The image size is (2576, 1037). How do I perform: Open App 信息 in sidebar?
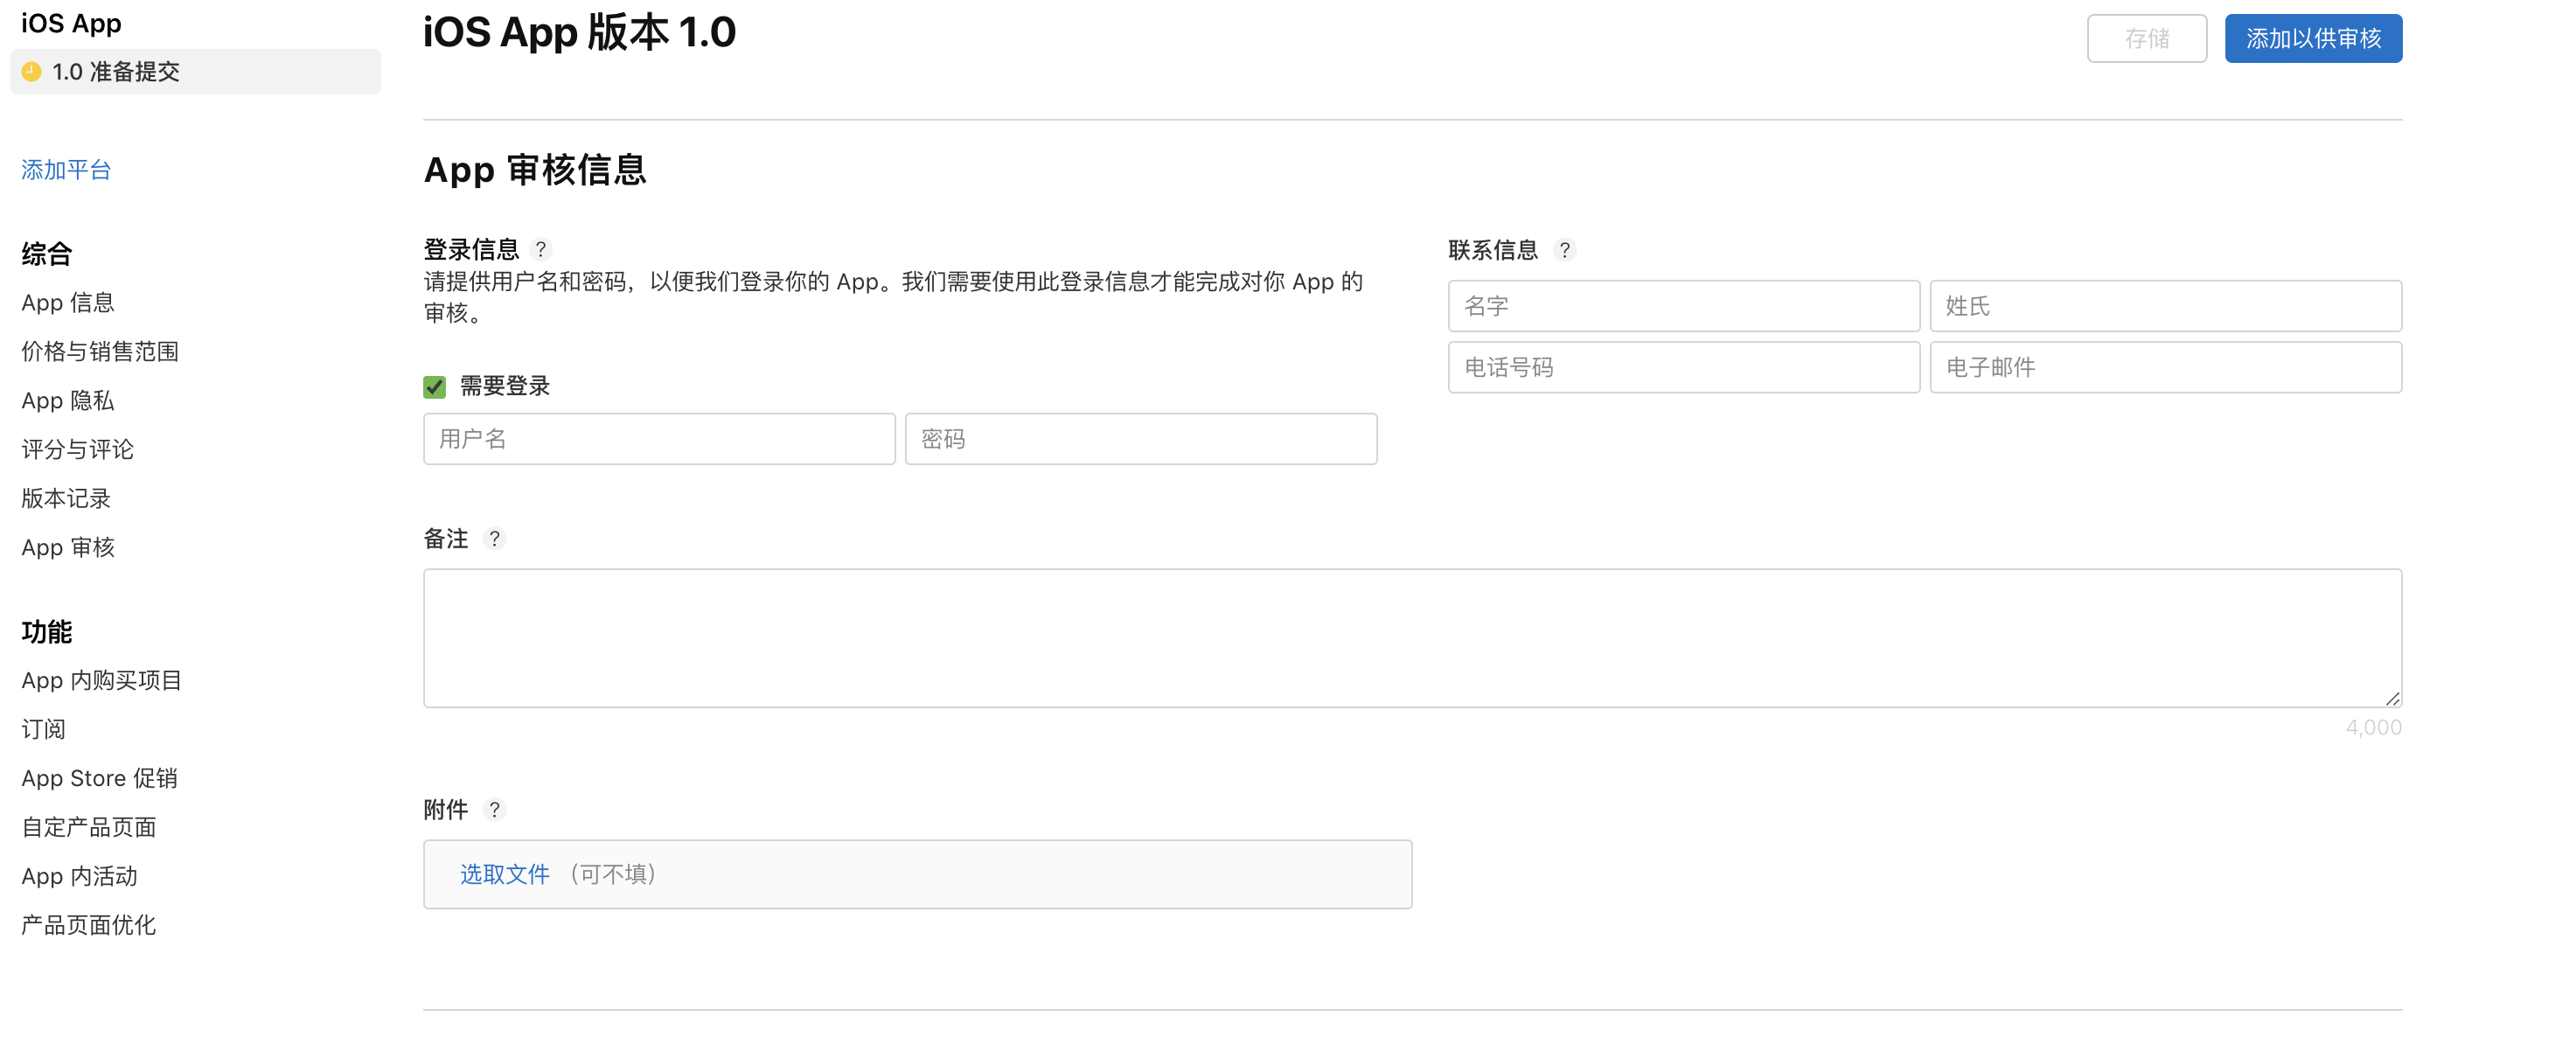coord(68,302)
